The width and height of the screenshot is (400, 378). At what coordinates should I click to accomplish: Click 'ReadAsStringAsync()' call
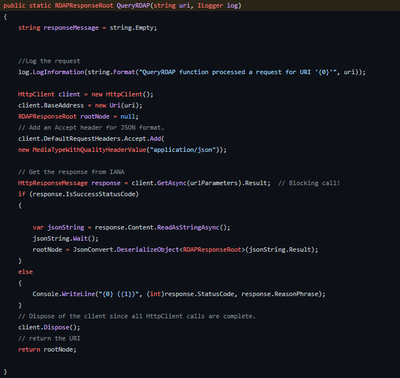[x=192, y=227]
